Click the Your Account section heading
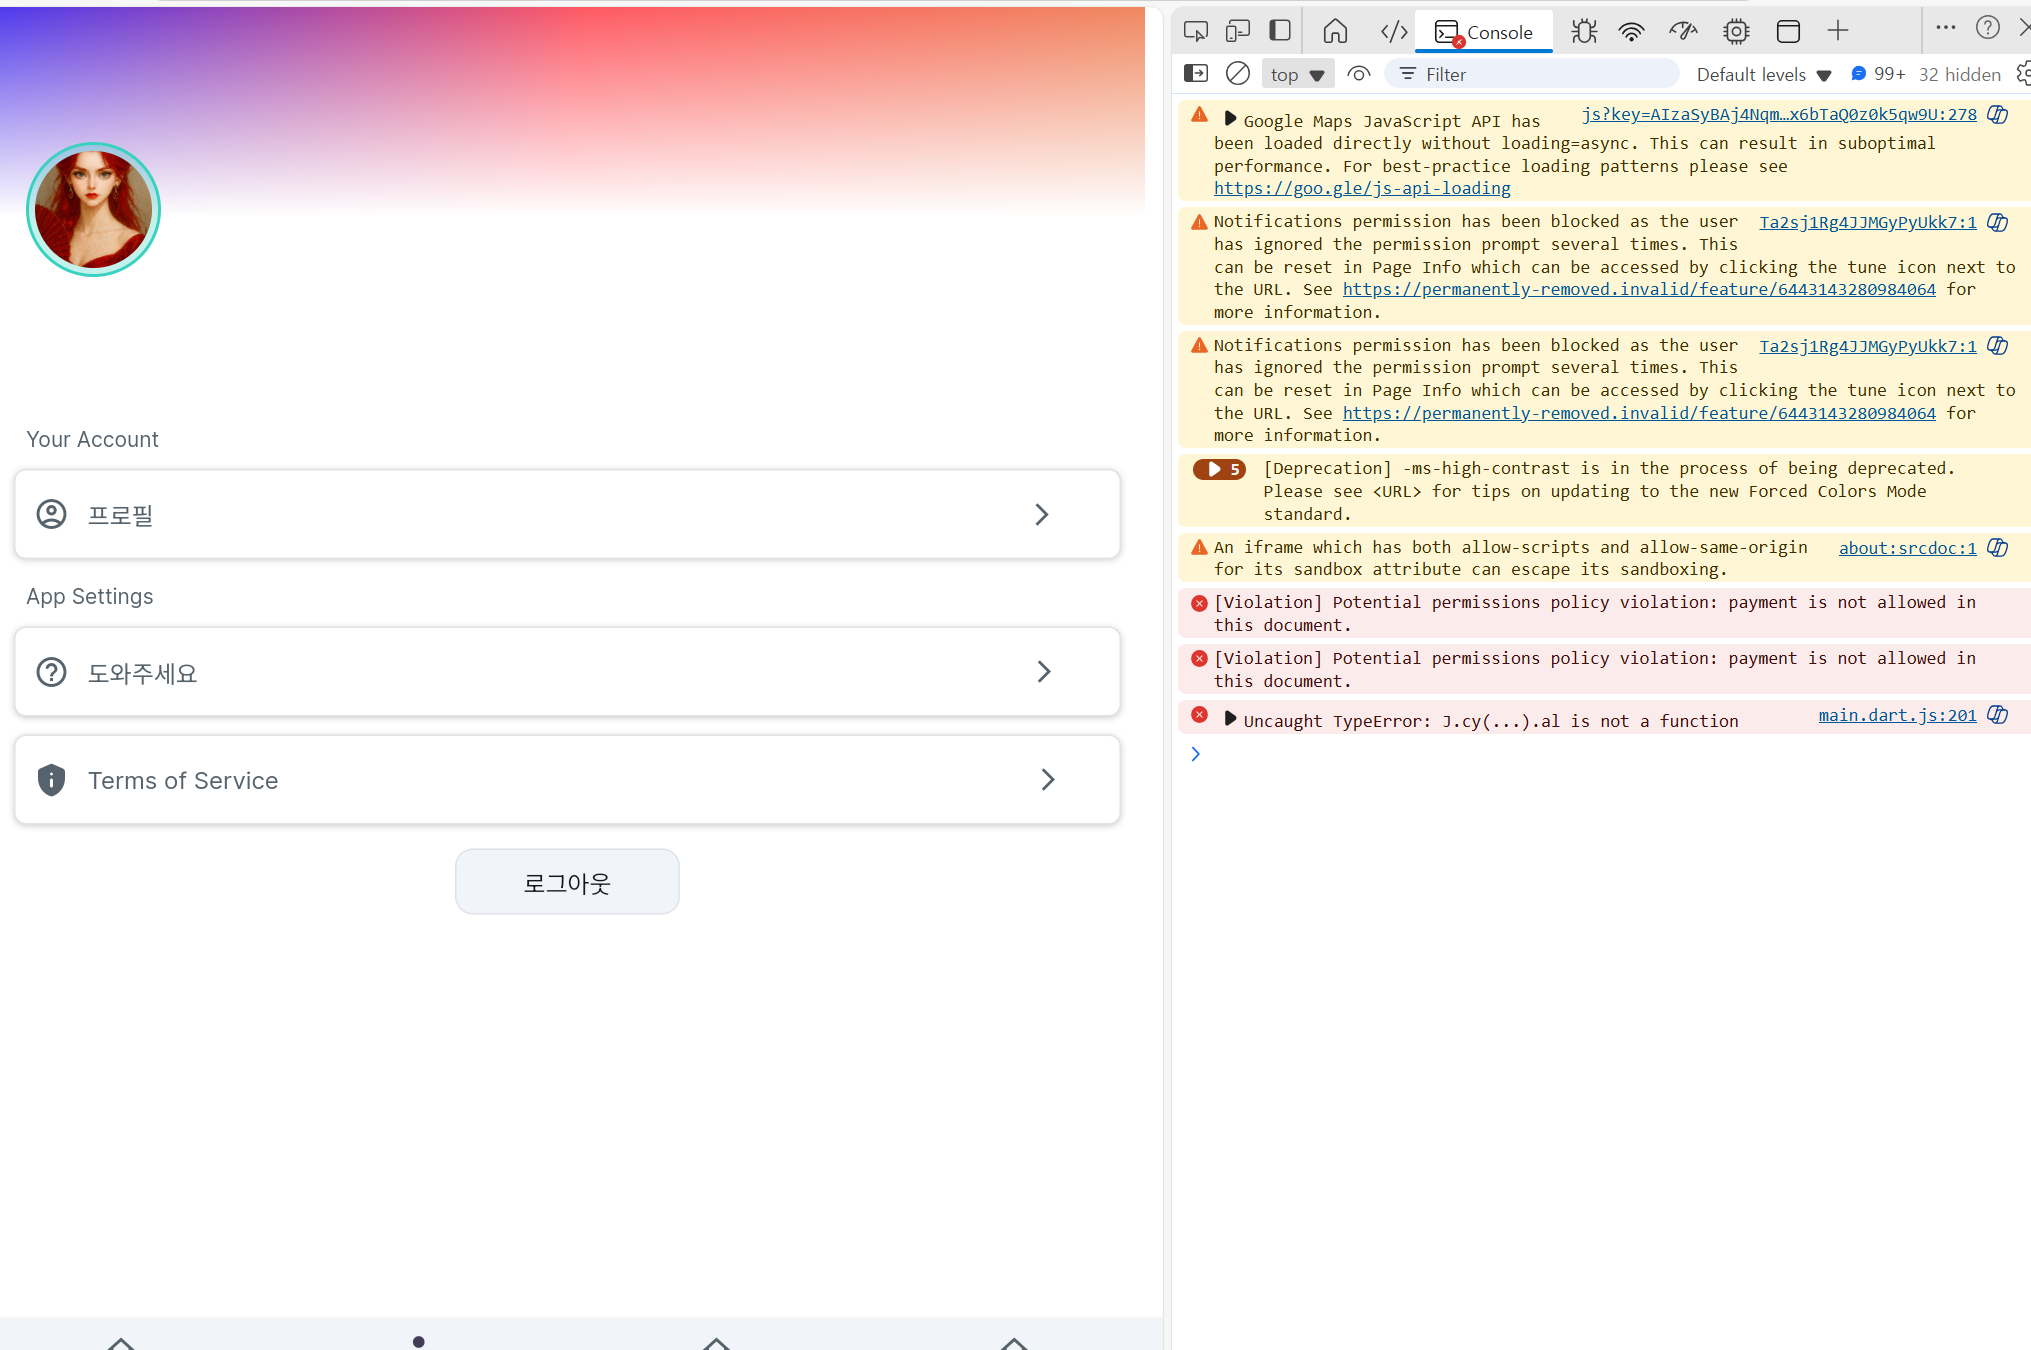This screenshot has height=1350, width=2031. 92,440
